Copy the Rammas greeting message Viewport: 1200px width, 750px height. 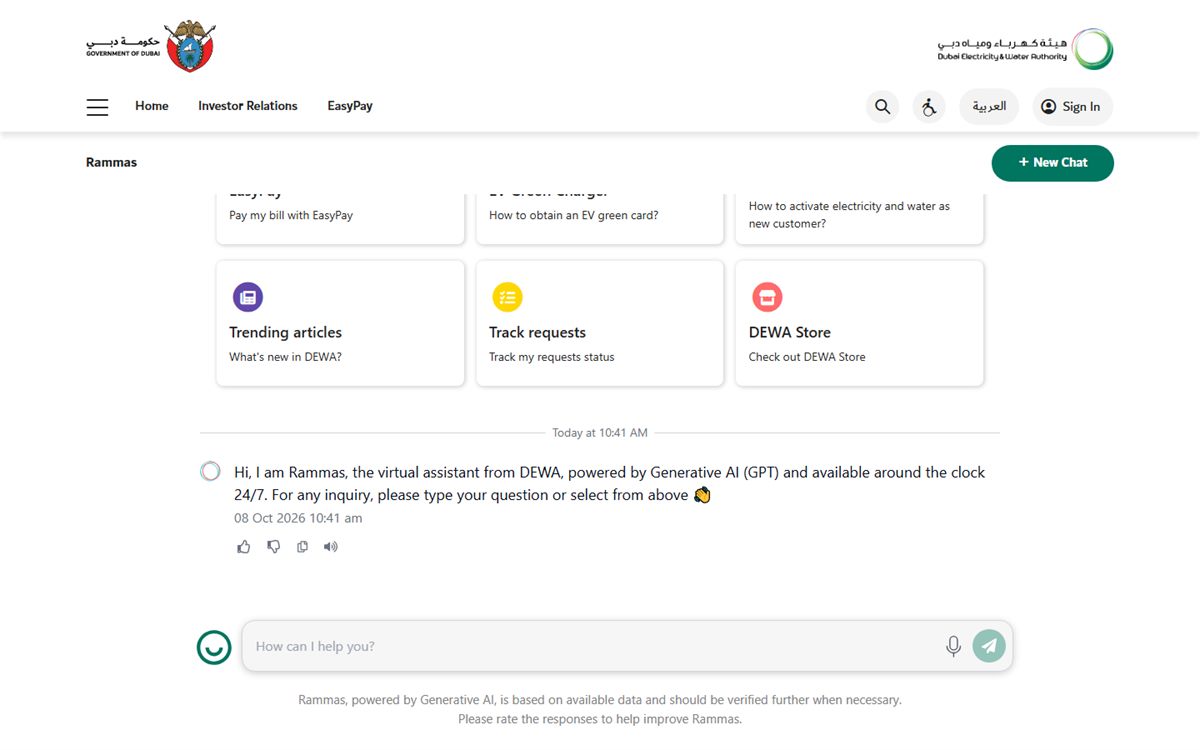[x=302, y=547]
